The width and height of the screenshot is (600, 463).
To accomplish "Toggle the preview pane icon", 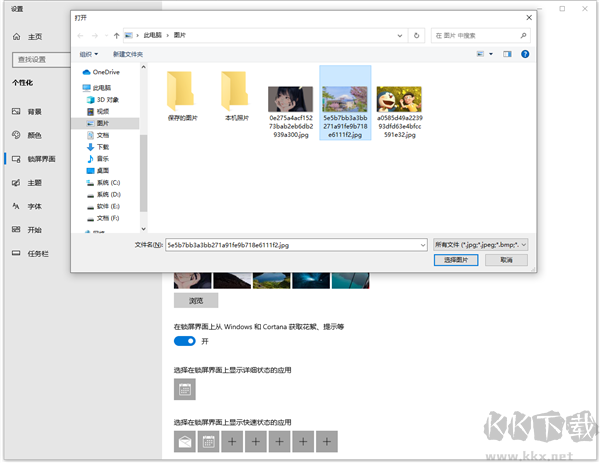I will 507,54.
